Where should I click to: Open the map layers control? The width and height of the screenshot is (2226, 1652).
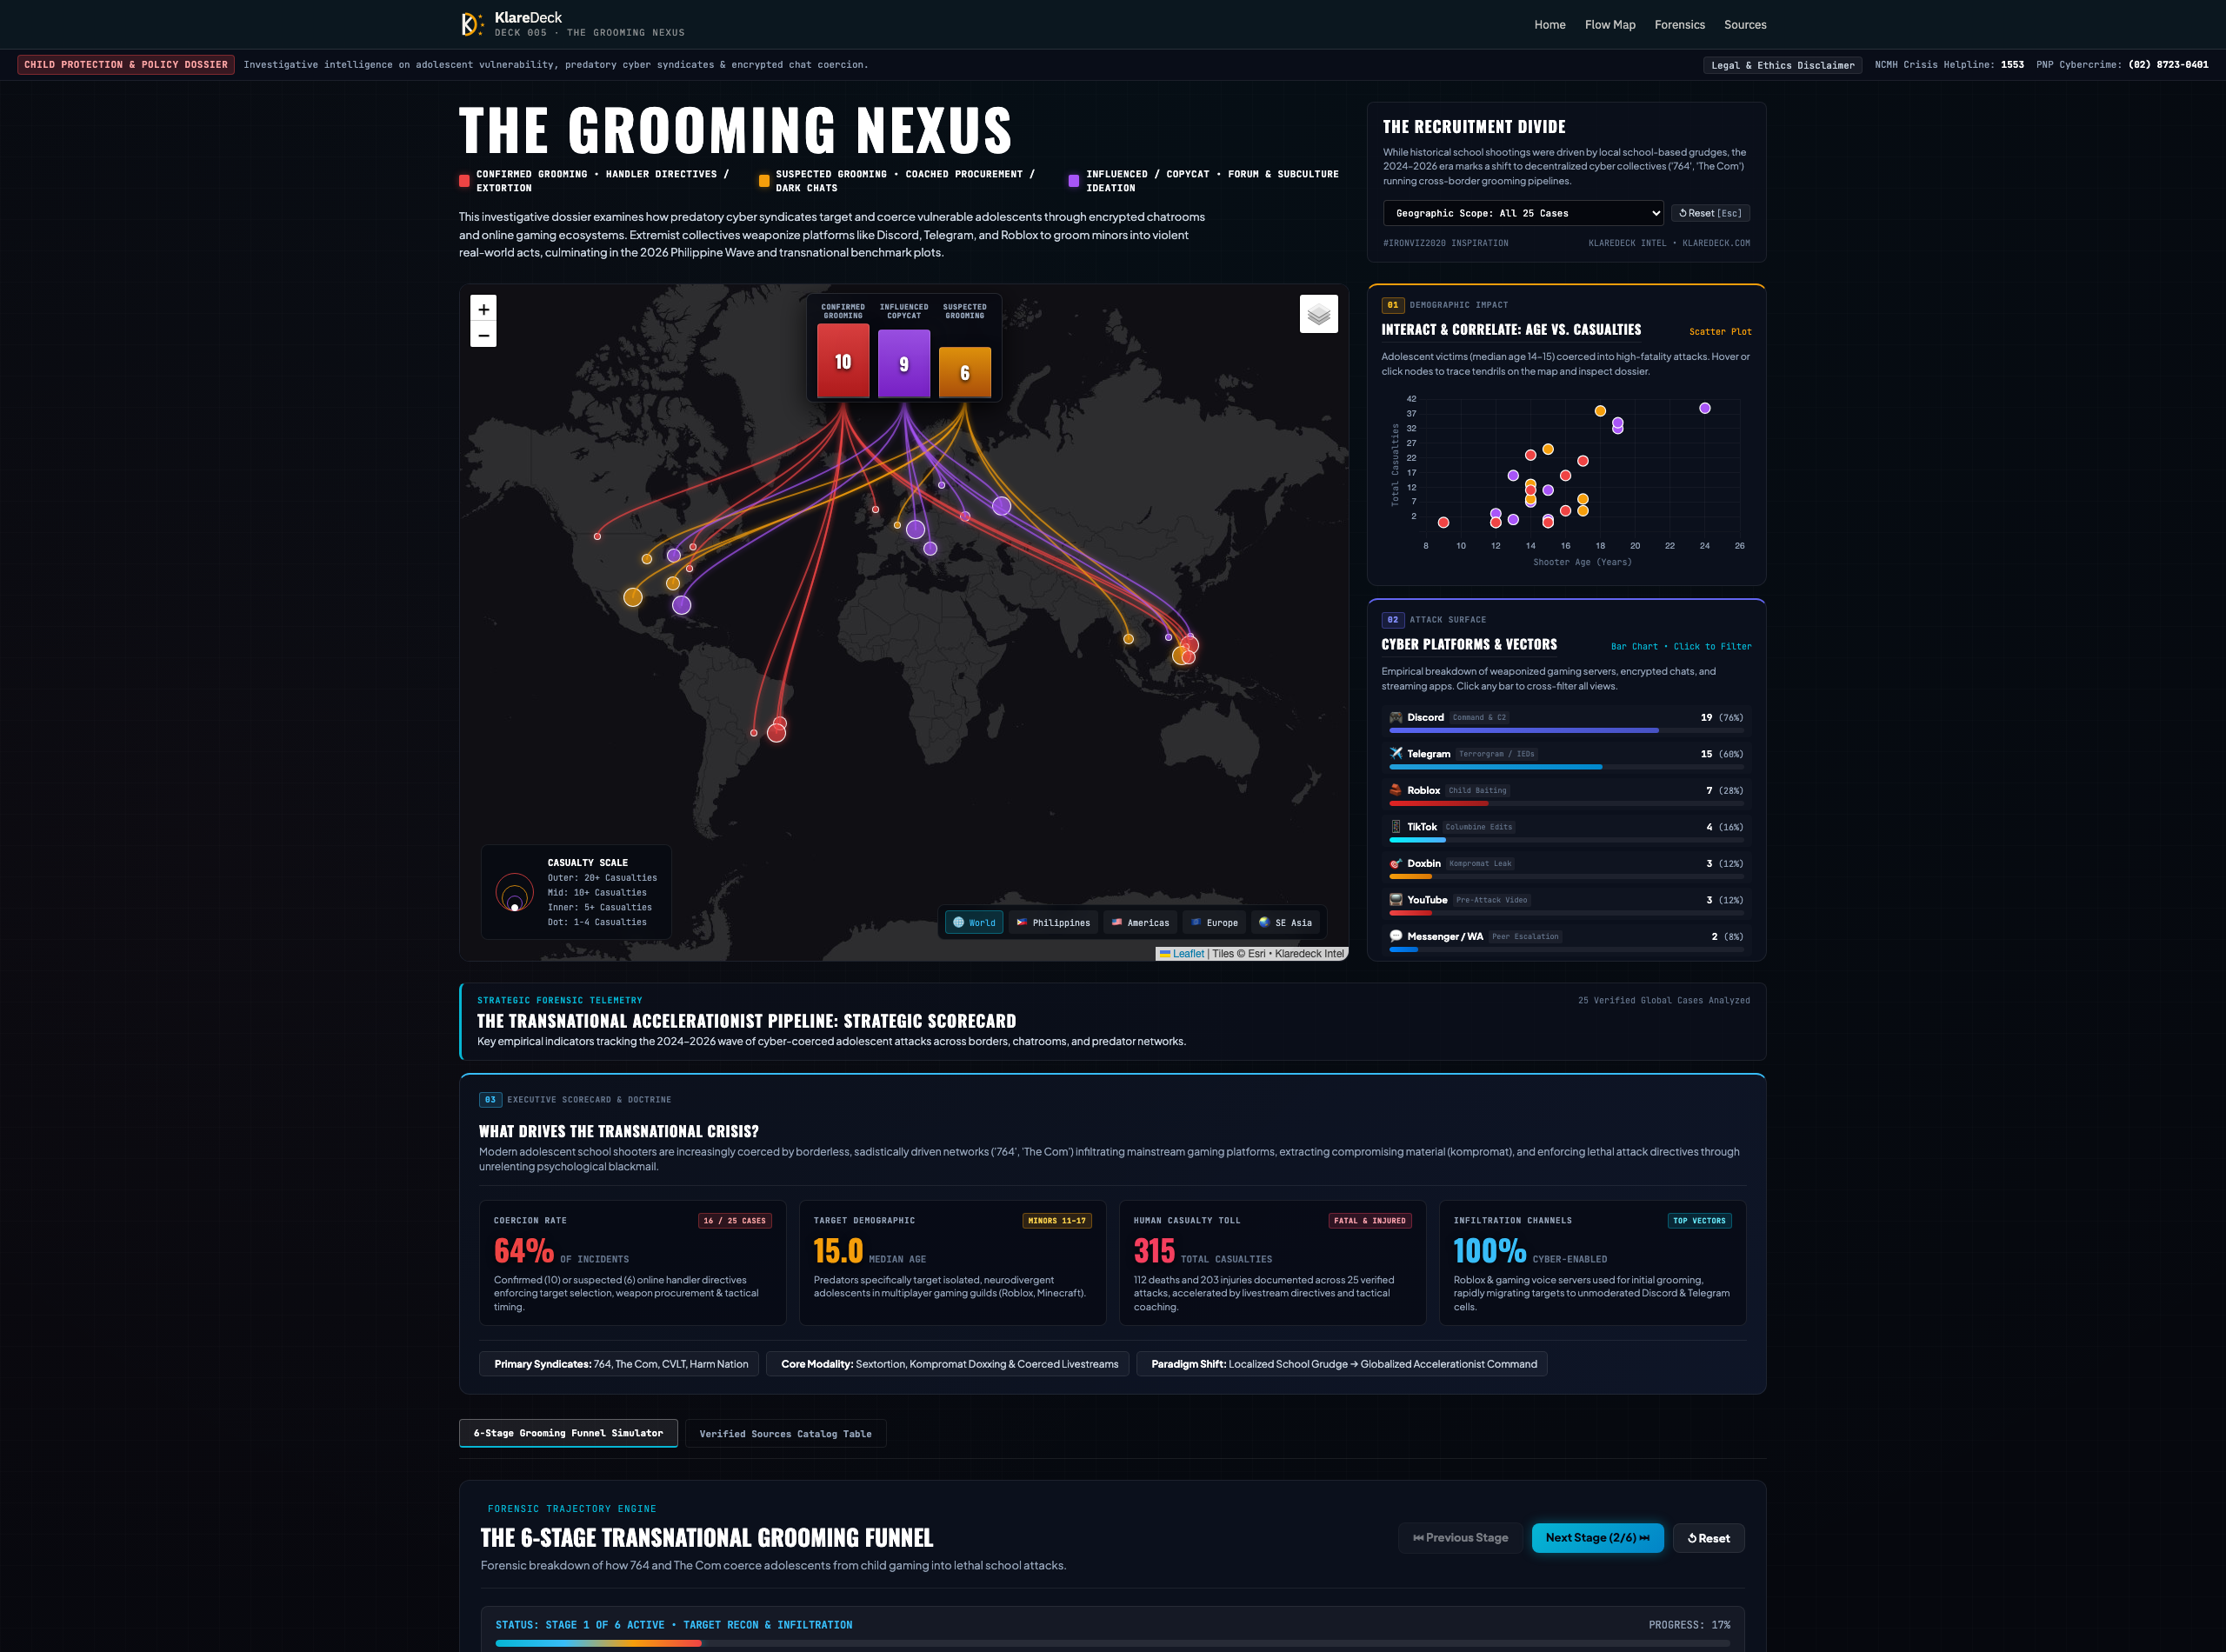[1318, 314]
